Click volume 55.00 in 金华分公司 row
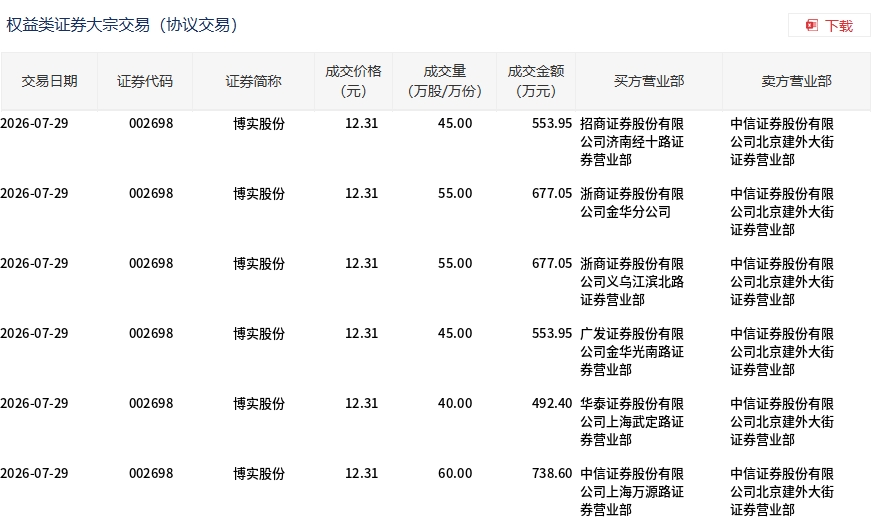Viewport: 872px width, 532px height. point(455,193)
